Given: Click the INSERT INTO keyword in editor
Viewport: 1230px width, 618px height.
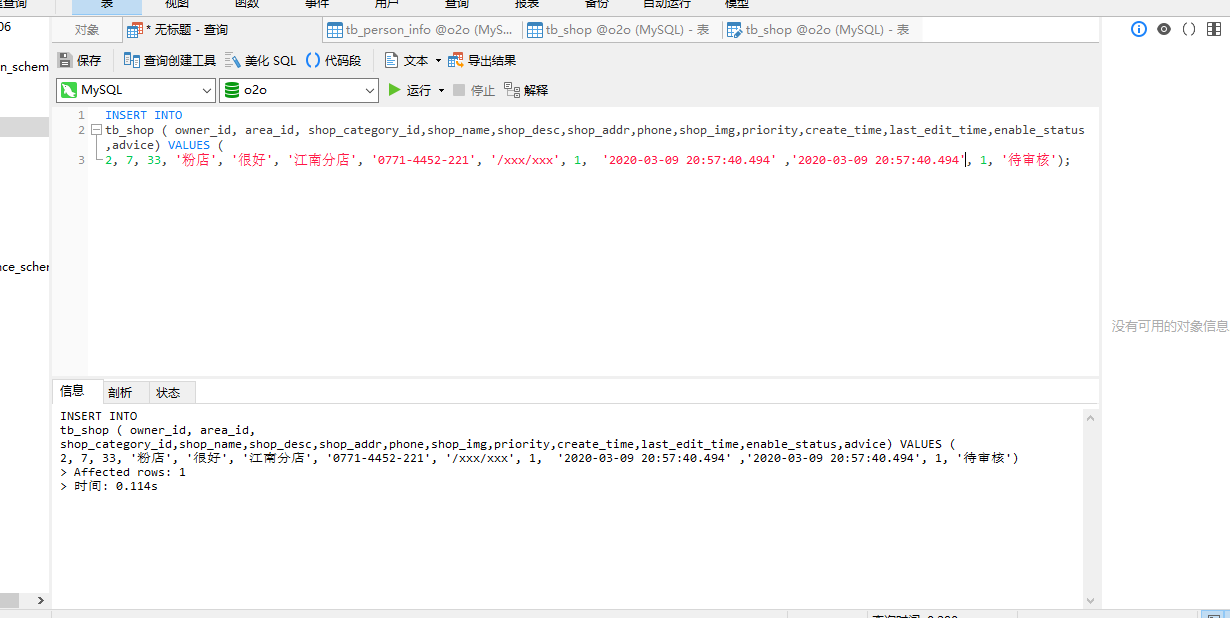Looking at the screenshot, I should coord(144,115).
